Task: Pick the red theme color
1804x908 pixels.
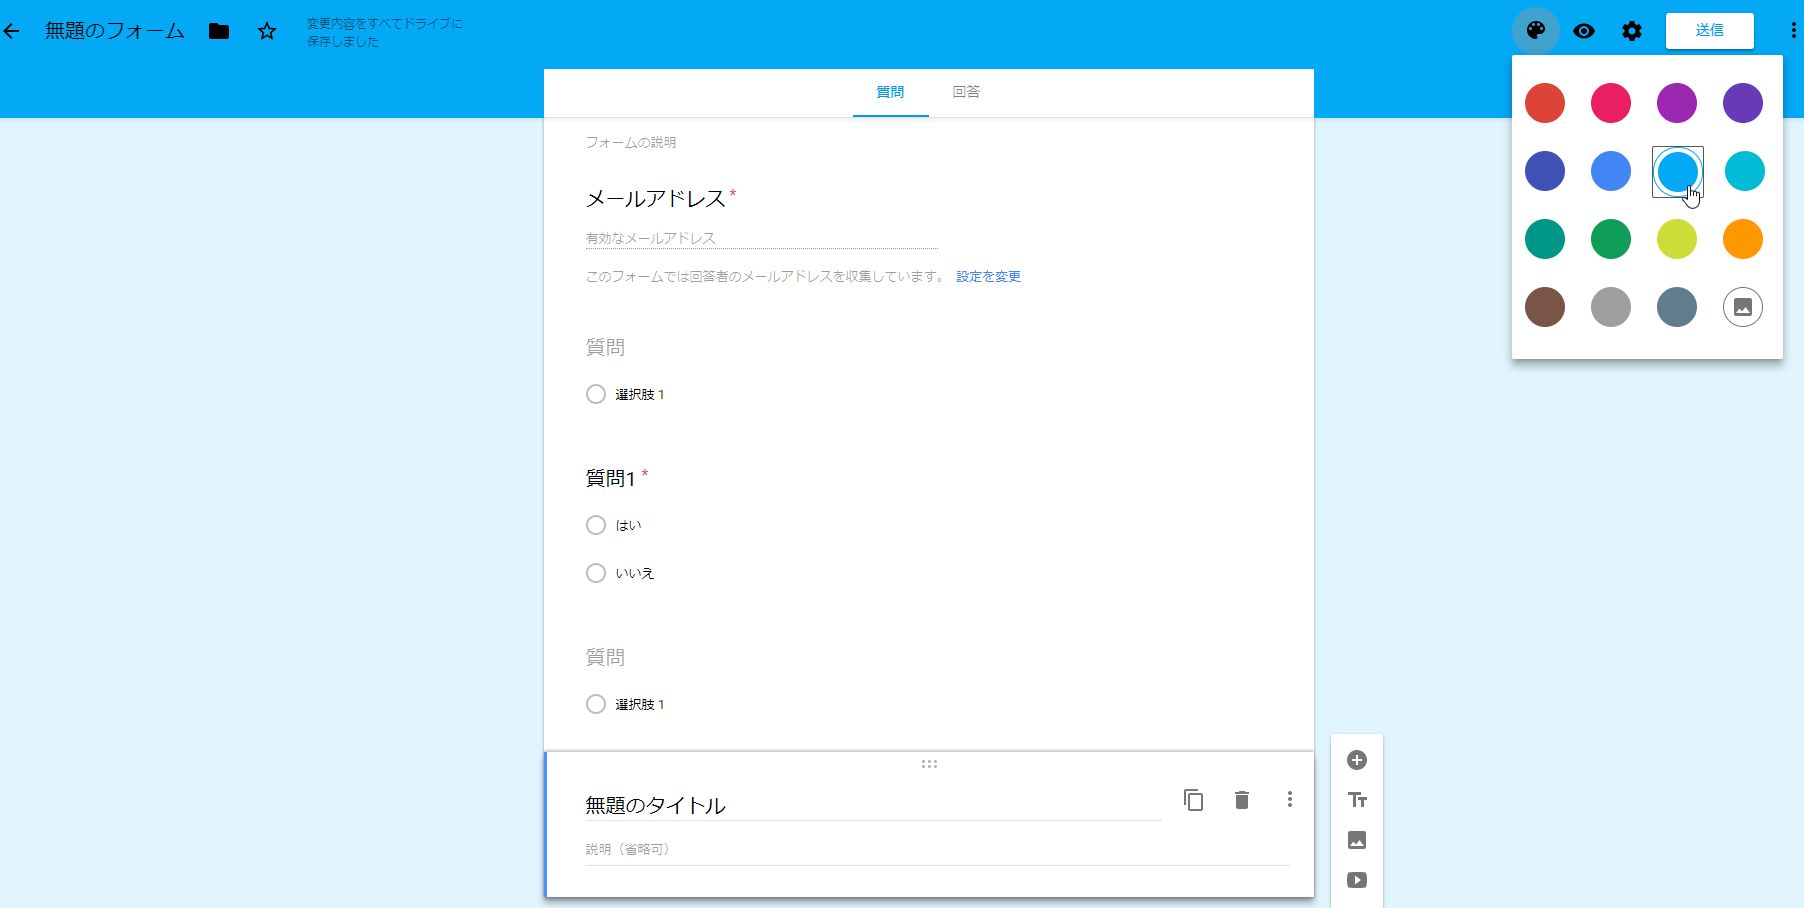Action: [1545, 103]
